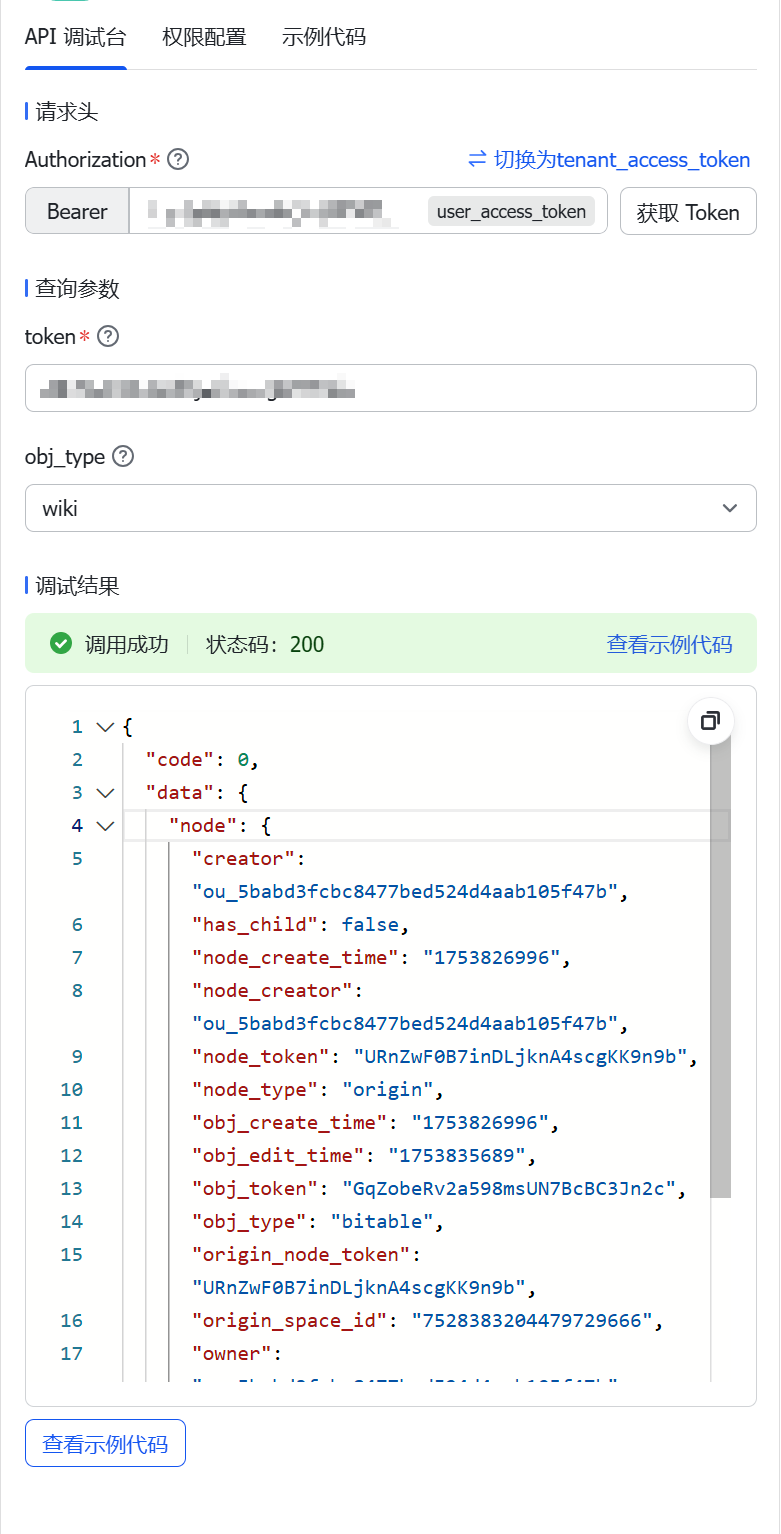Switch to the 示例代码 tab
The height and width of the screenshot is (1534, 781).
coord(324,38)
